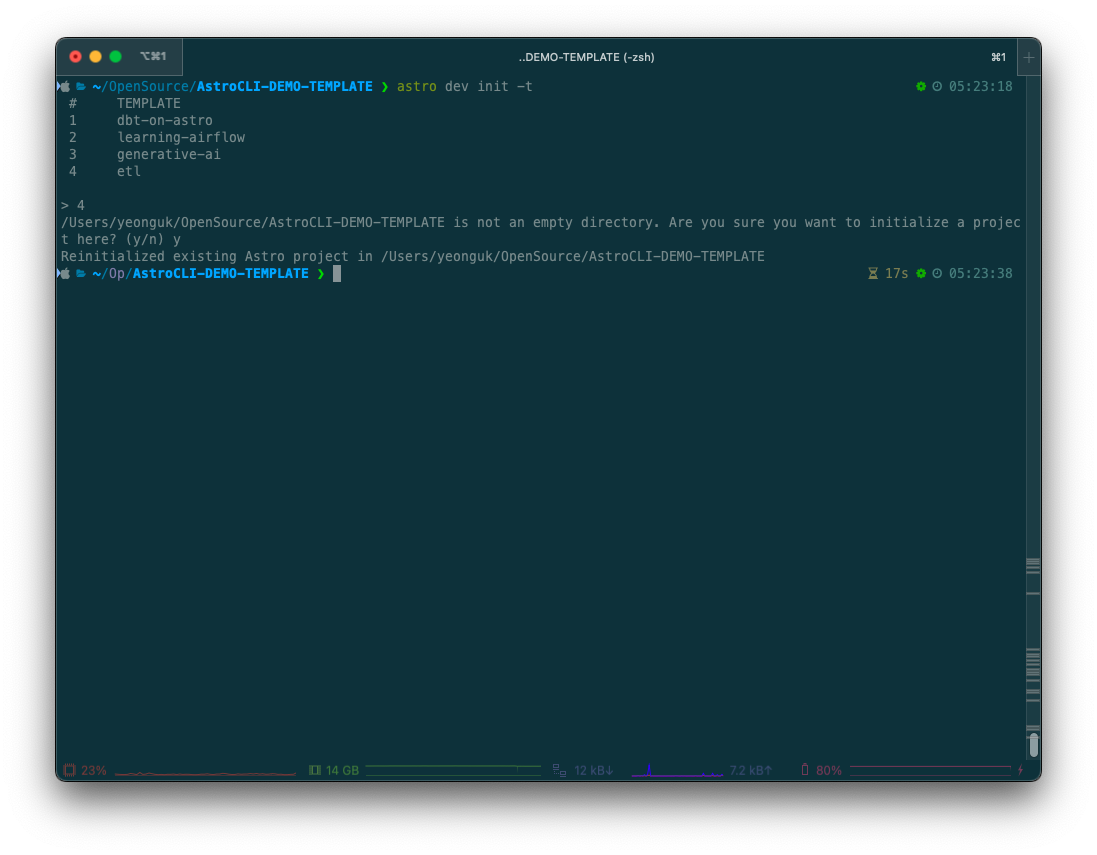Click the ⌘1 indicator in the title bar
Viewport: 1097px width, 855px height.
click(x=998, y=57)
